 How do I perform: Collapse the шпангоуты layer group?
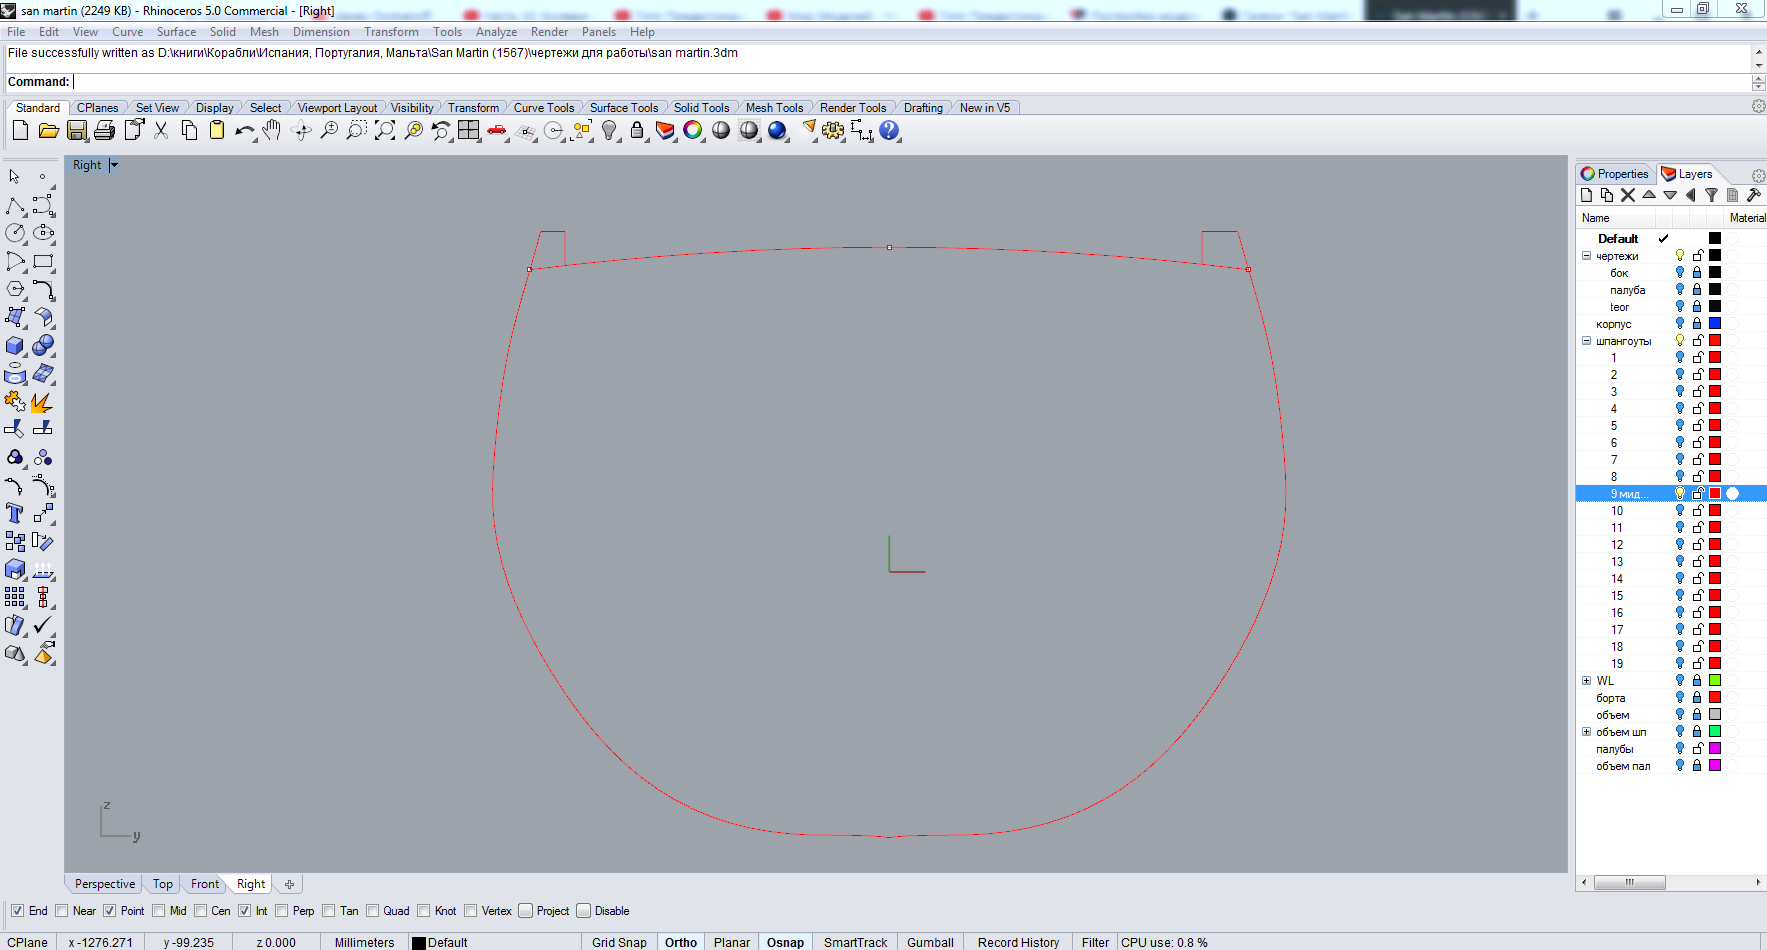1586,341
